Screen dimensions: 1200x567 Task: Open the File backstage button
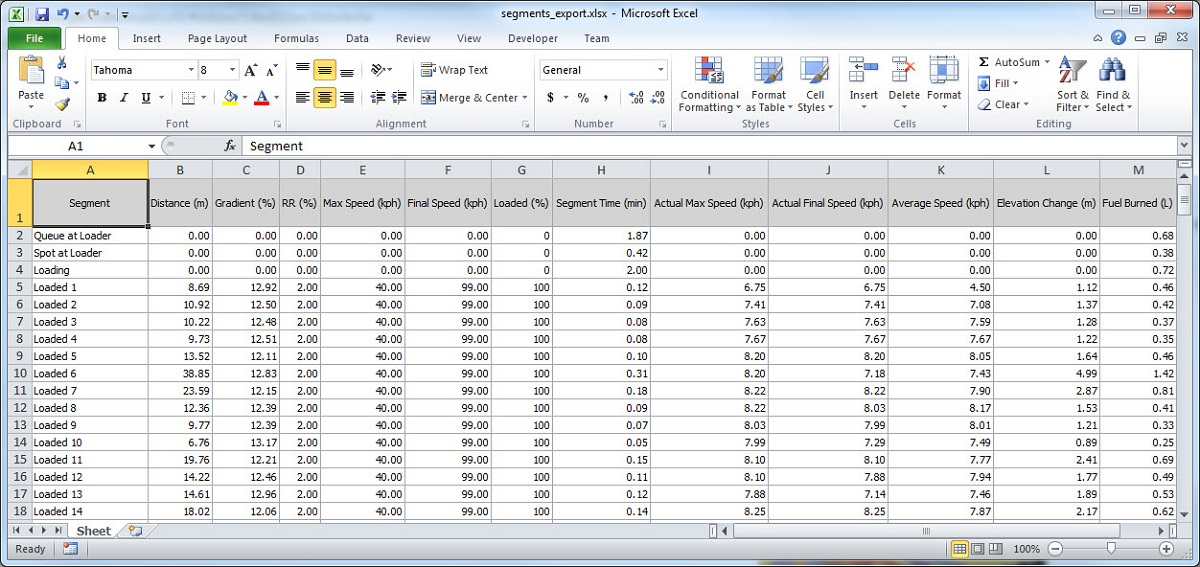[34, 38]
